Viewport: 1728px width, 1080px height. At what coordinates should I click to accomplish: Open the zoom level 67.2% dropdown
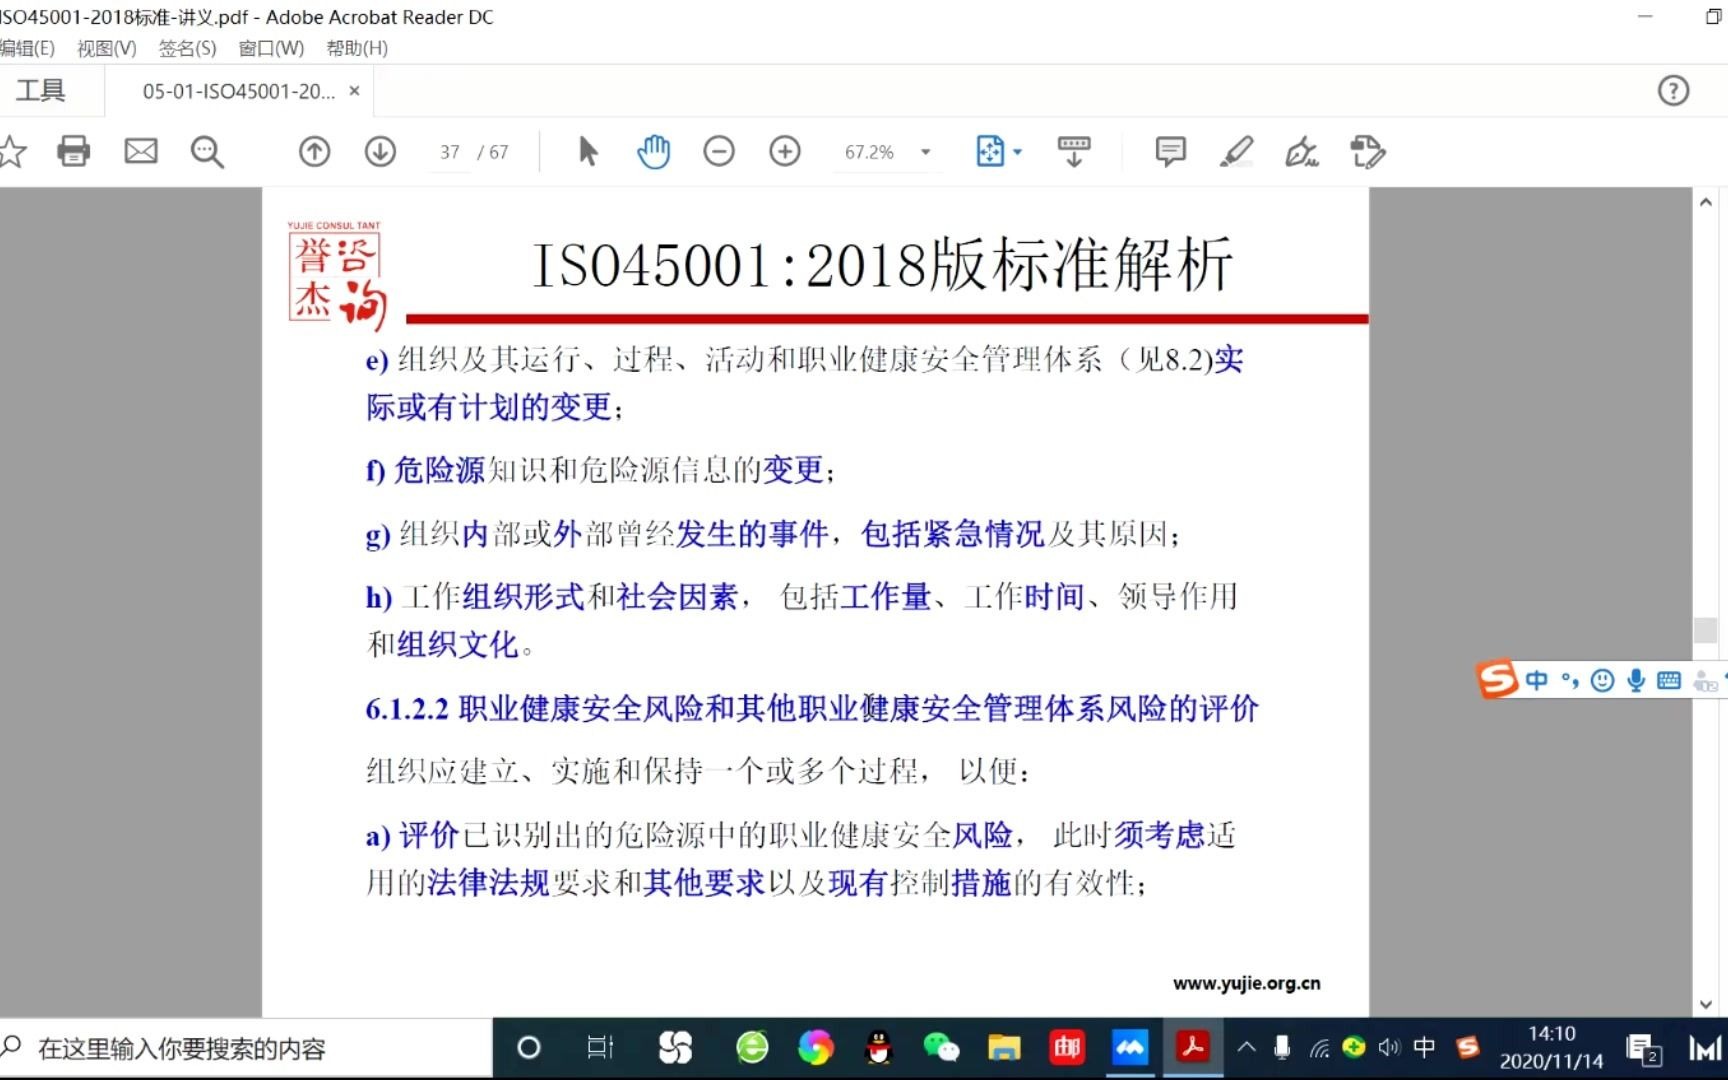[x=925, y=152]
